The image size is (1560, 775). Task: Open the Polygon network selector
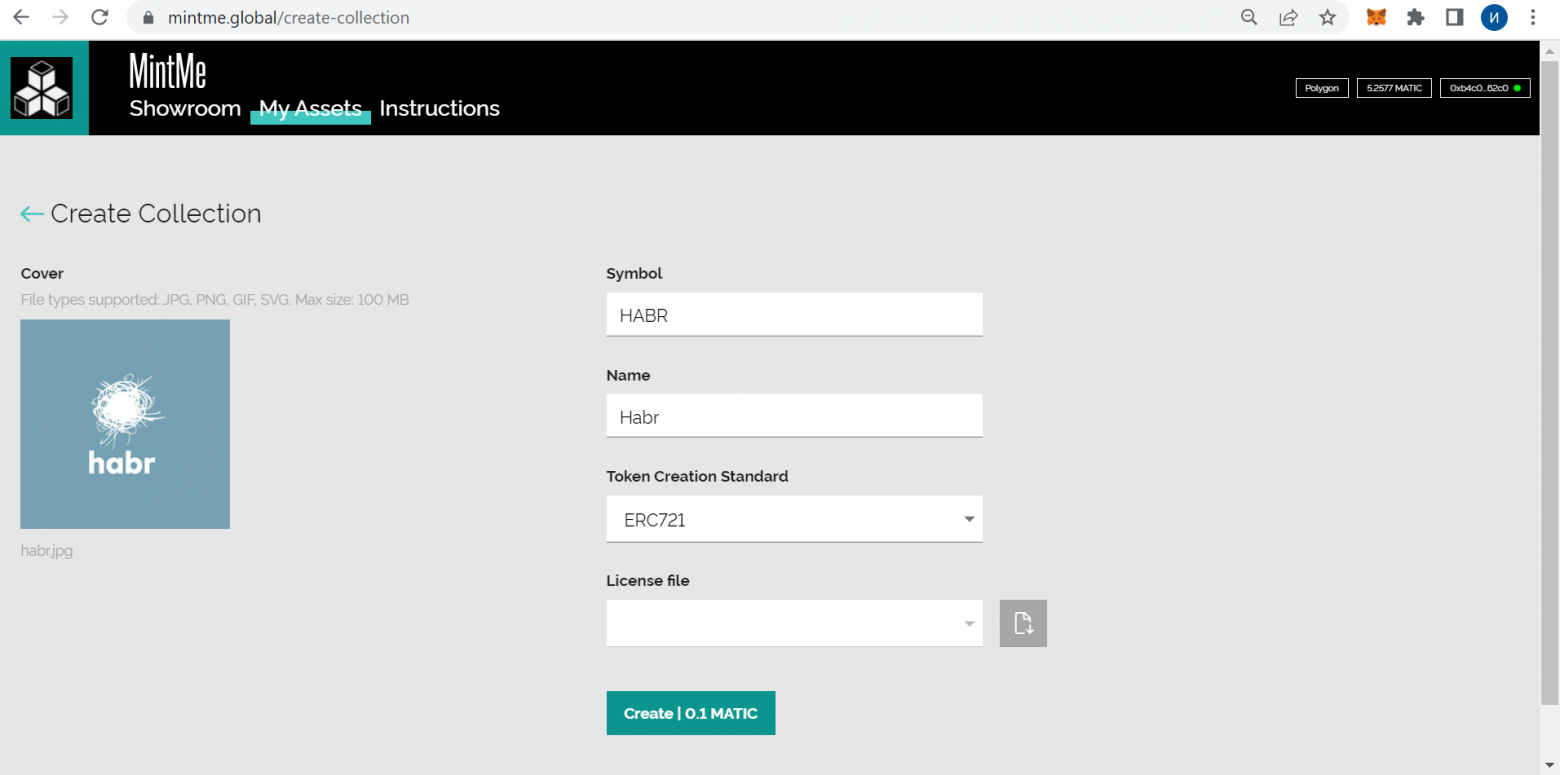coord(1322,88)
